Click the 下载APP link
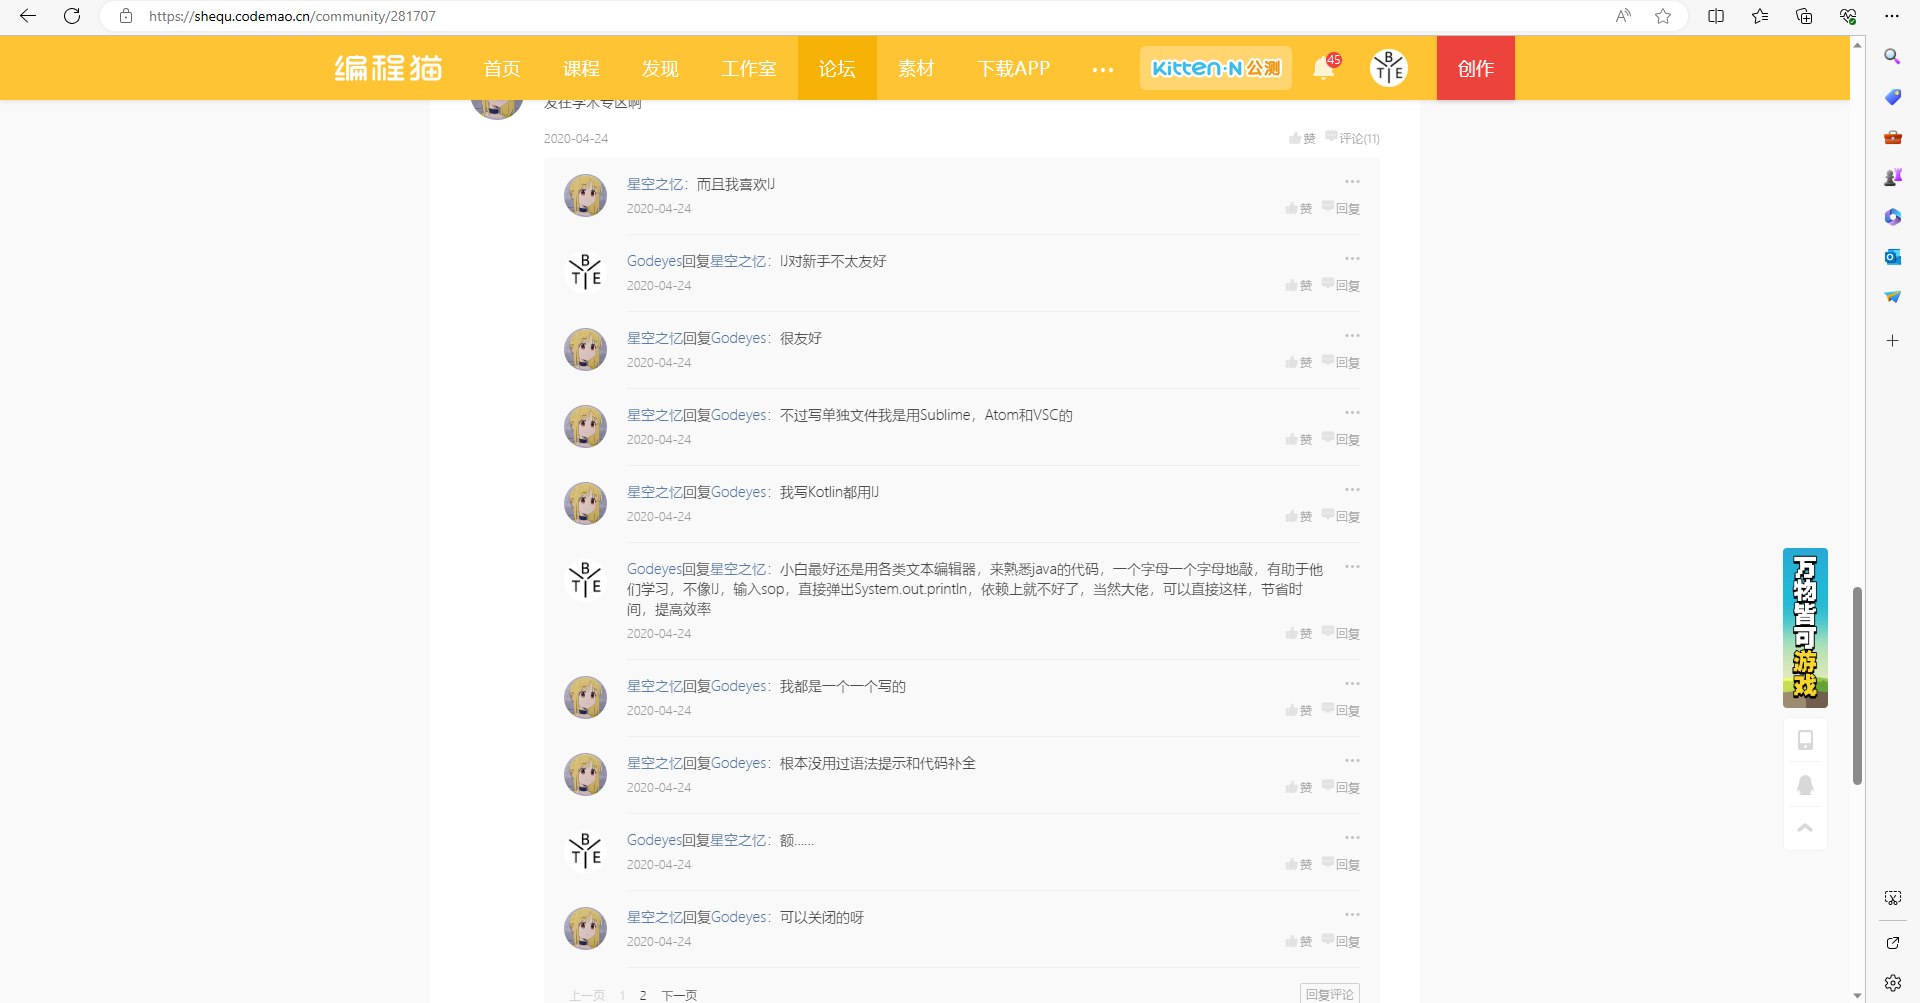The width and height of the screenshot is (1920, 1003). click(1014, 68)
